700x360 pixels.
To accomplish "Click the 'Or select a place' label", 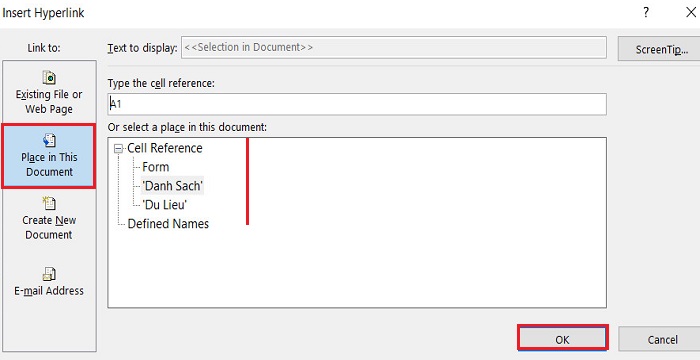I will 187,127.
